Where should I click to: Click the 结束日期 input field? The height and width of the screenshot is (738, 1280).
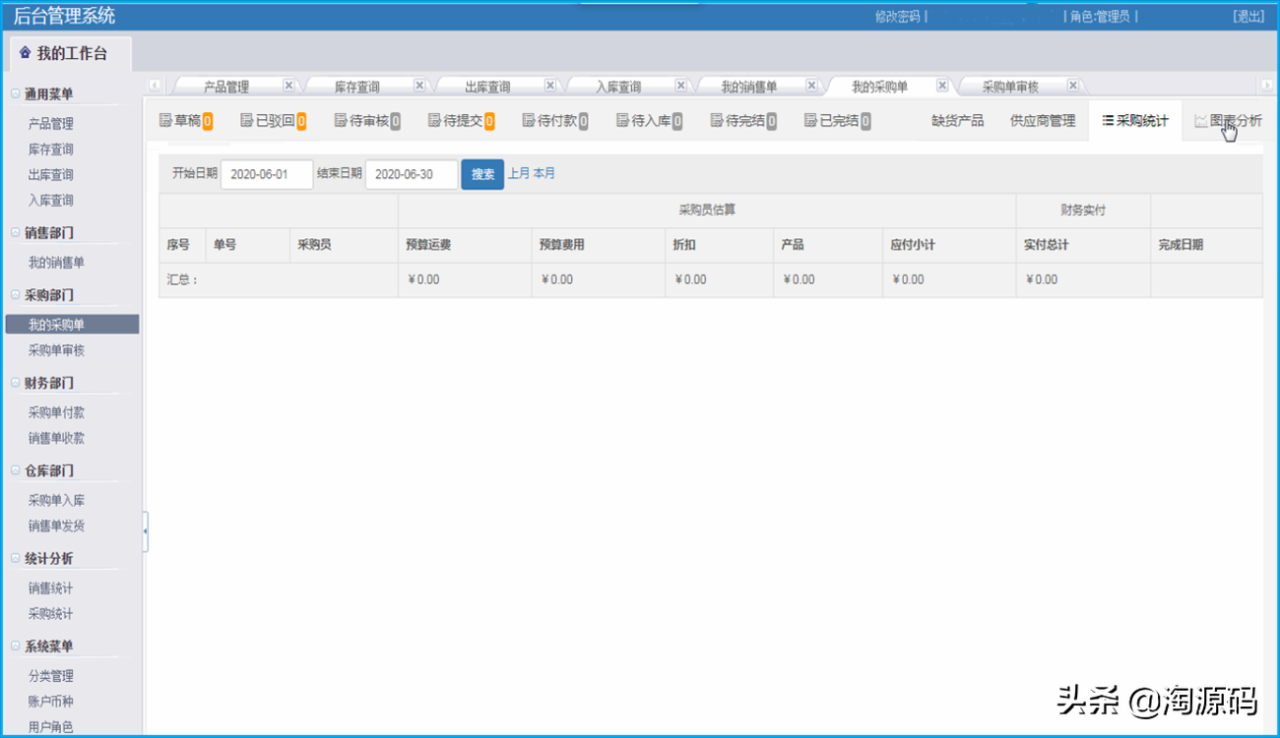point(412,174)
